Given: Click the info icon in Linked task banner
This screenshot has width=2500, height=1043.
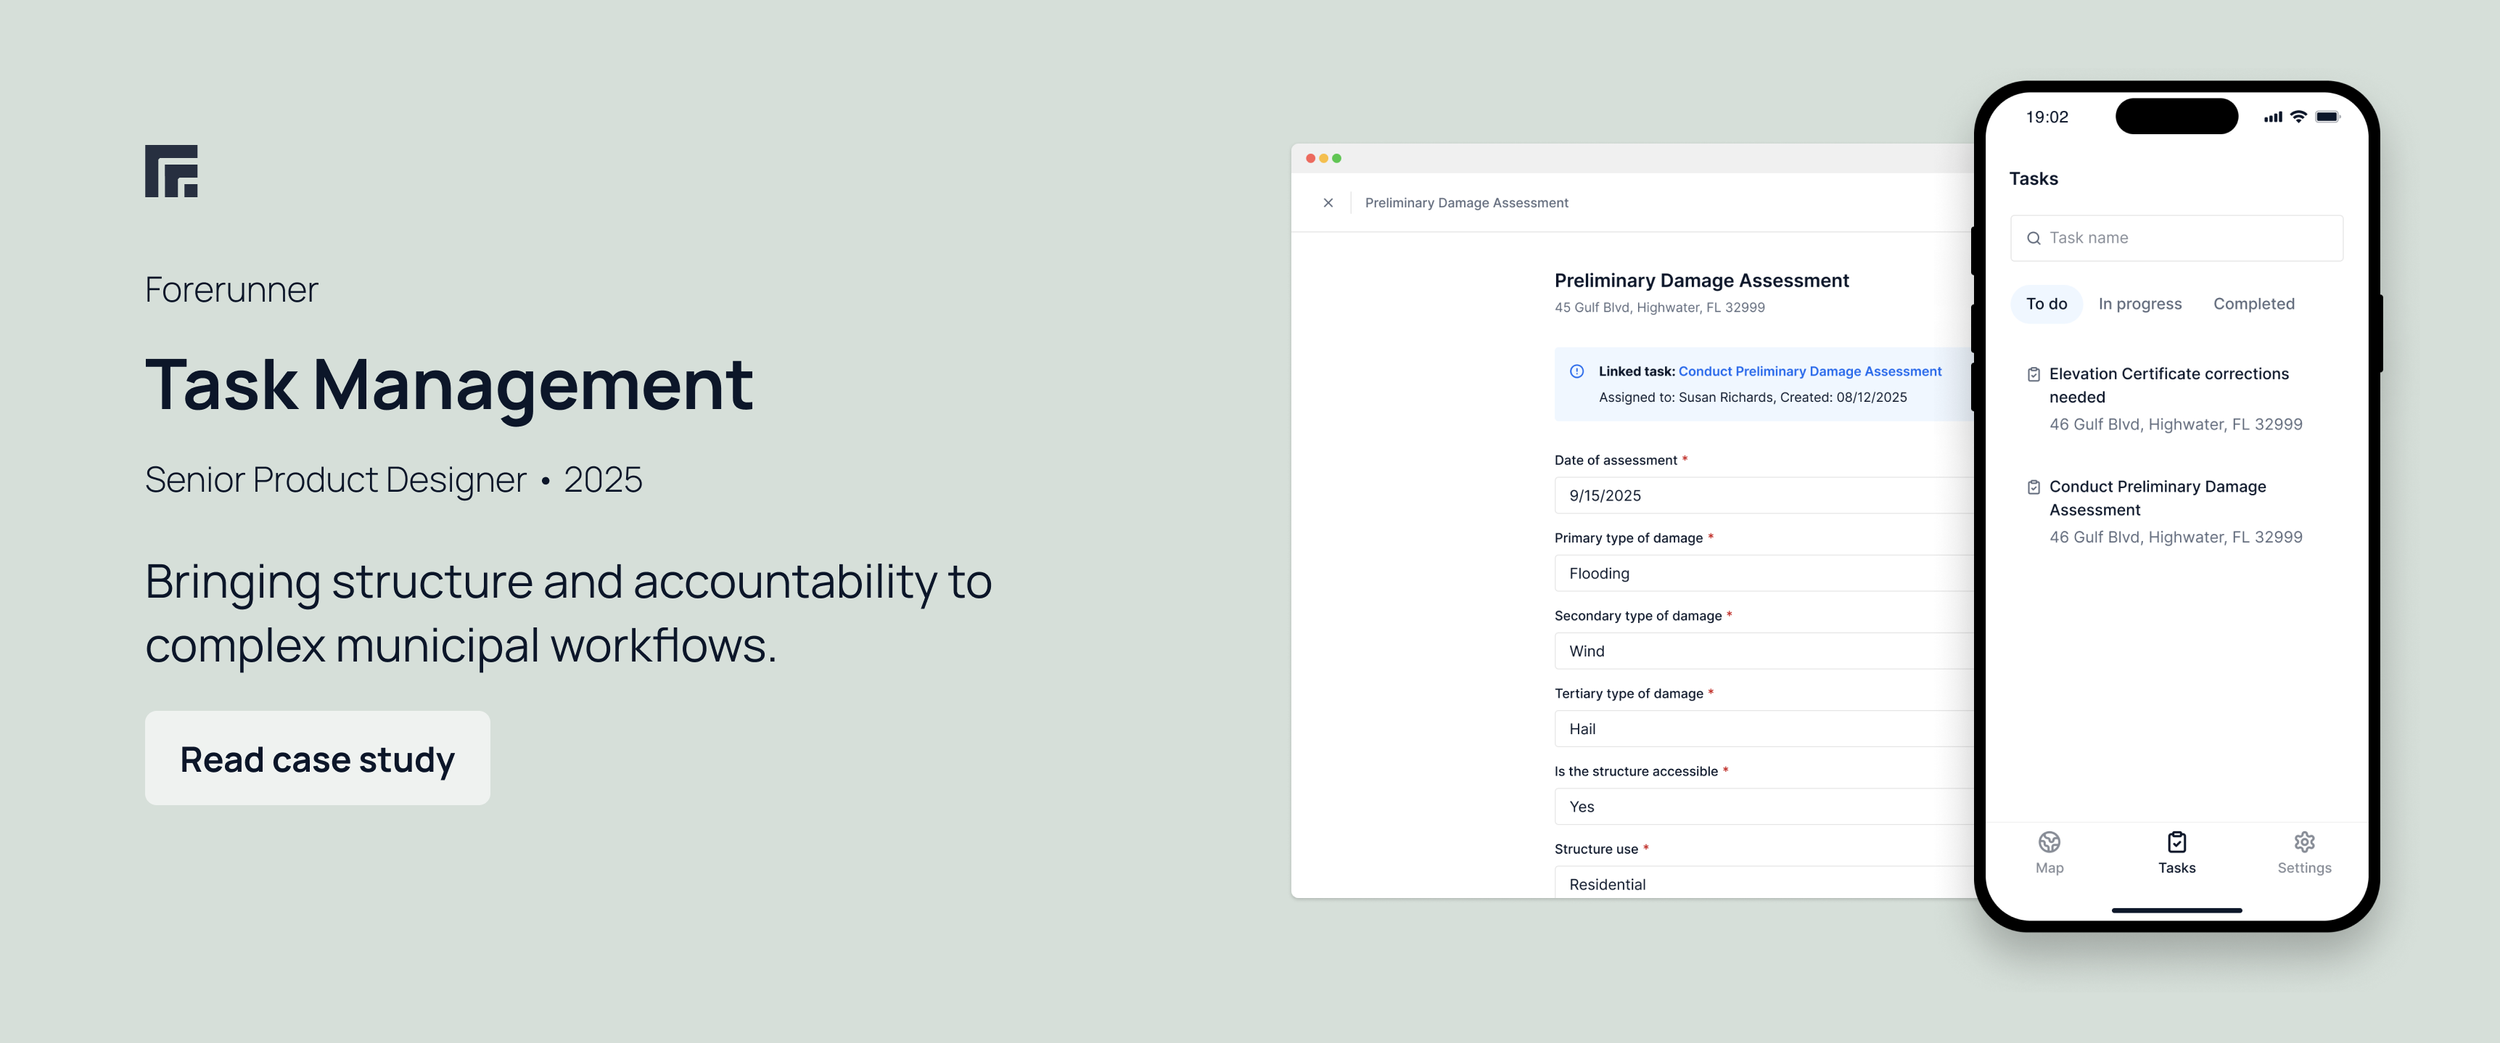Looking at the screenshot, I should (x=1577, y=371).
